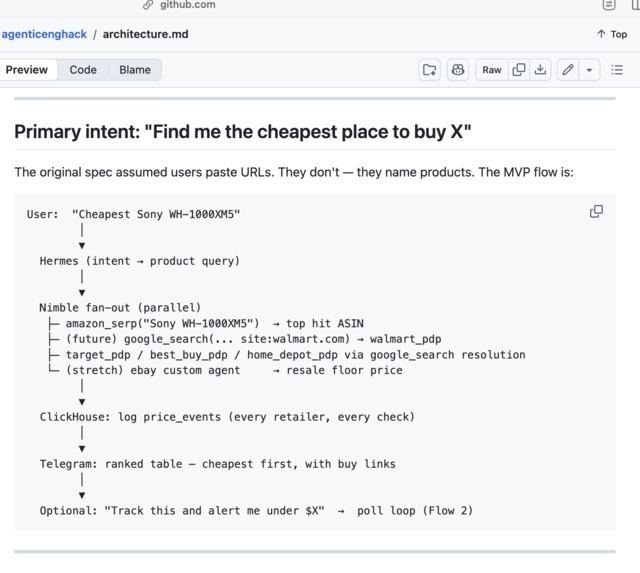The height and width of the screenshot is (573, 640).
Task: Click '(stretch) ebay custom agent' line
Action: click(x=225, y=370)
